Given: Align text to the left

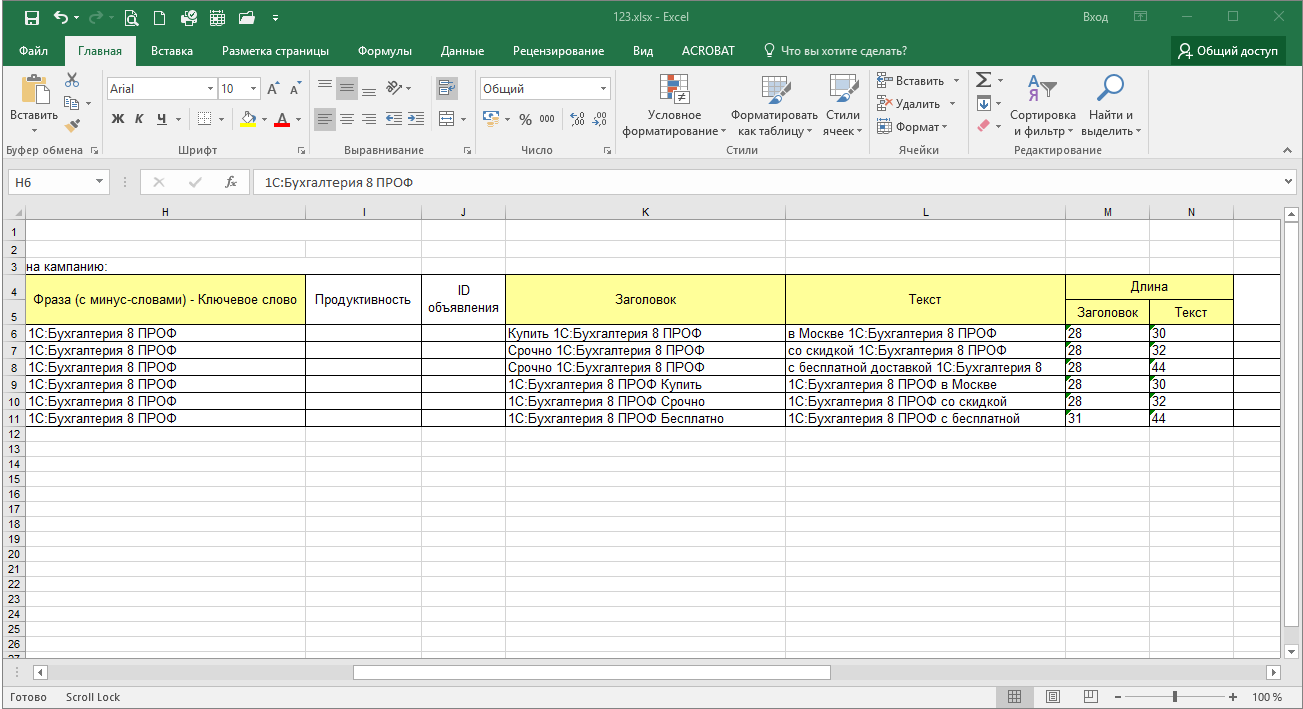Looking at the screenshot, I should tap(325, 119).
